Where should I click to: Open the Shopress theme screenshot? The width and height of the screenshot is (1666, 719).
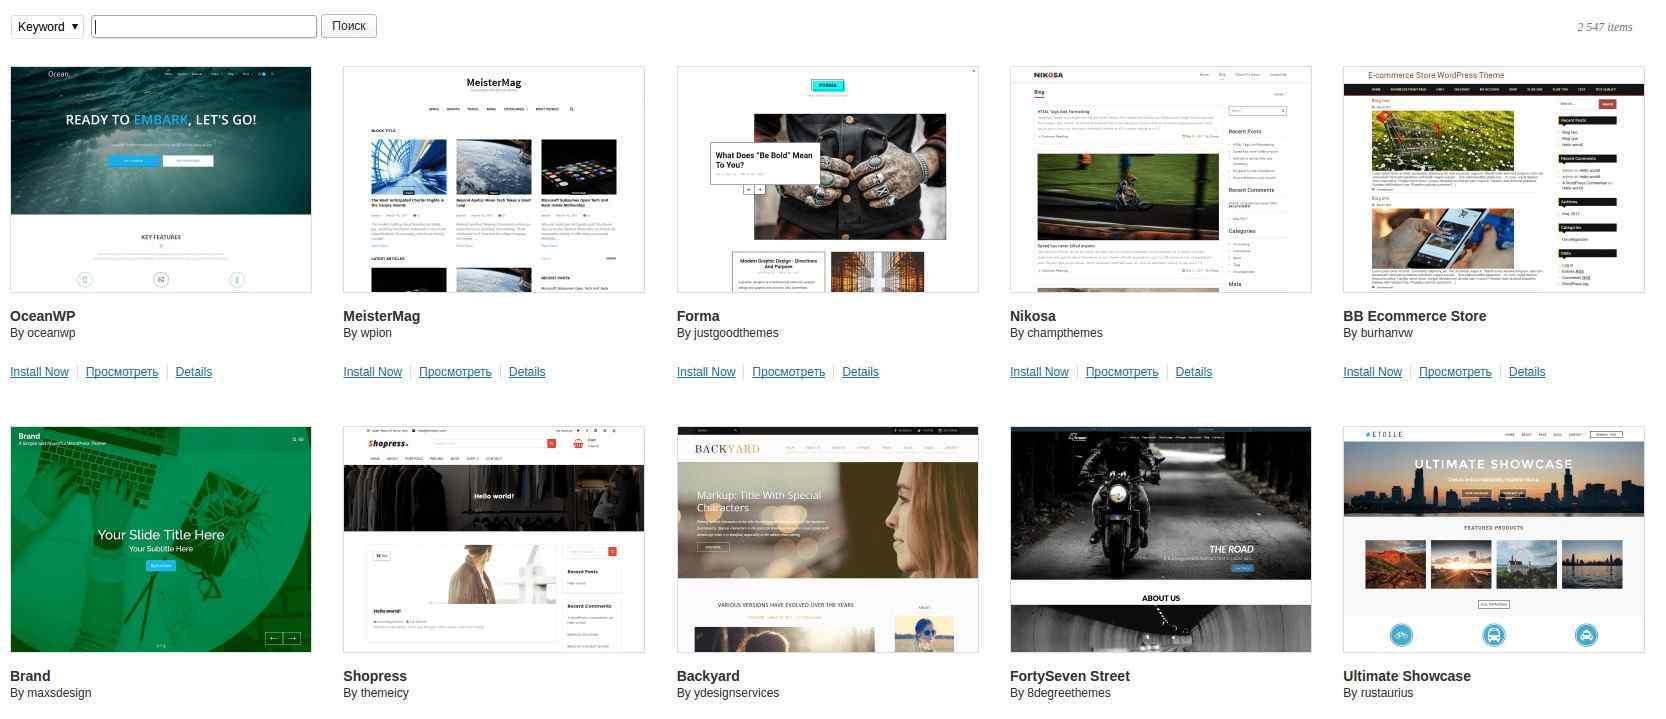tap(494, 540)
